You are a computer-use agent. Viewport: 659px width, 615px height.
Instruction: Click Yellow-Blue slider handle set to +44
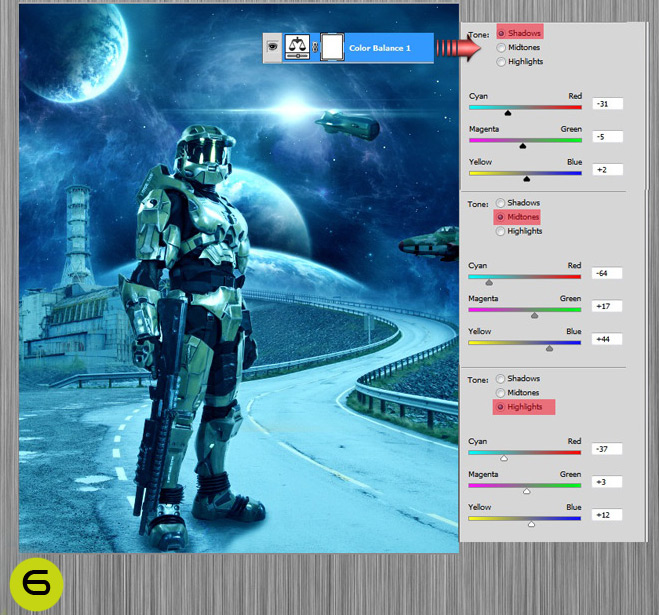click(549, 348)
